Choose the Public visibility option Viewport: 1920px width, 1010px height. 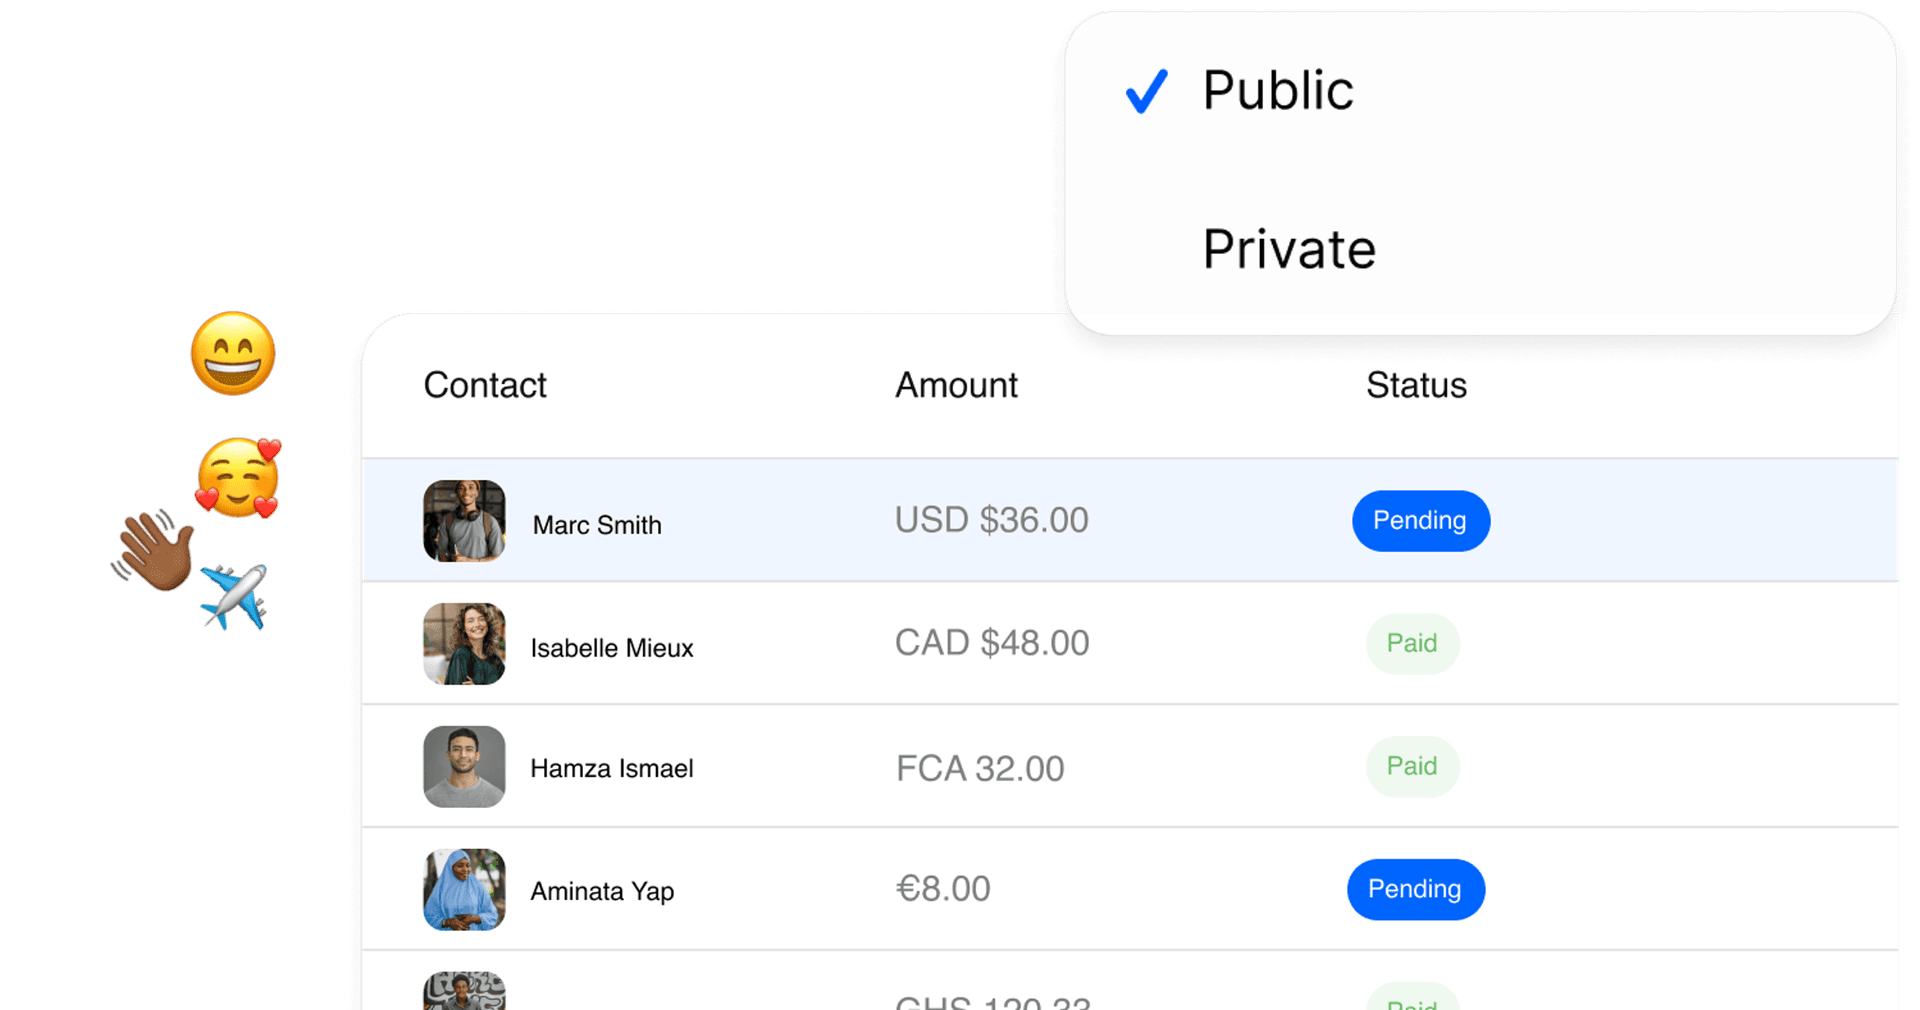click(x=1278, y=91)
